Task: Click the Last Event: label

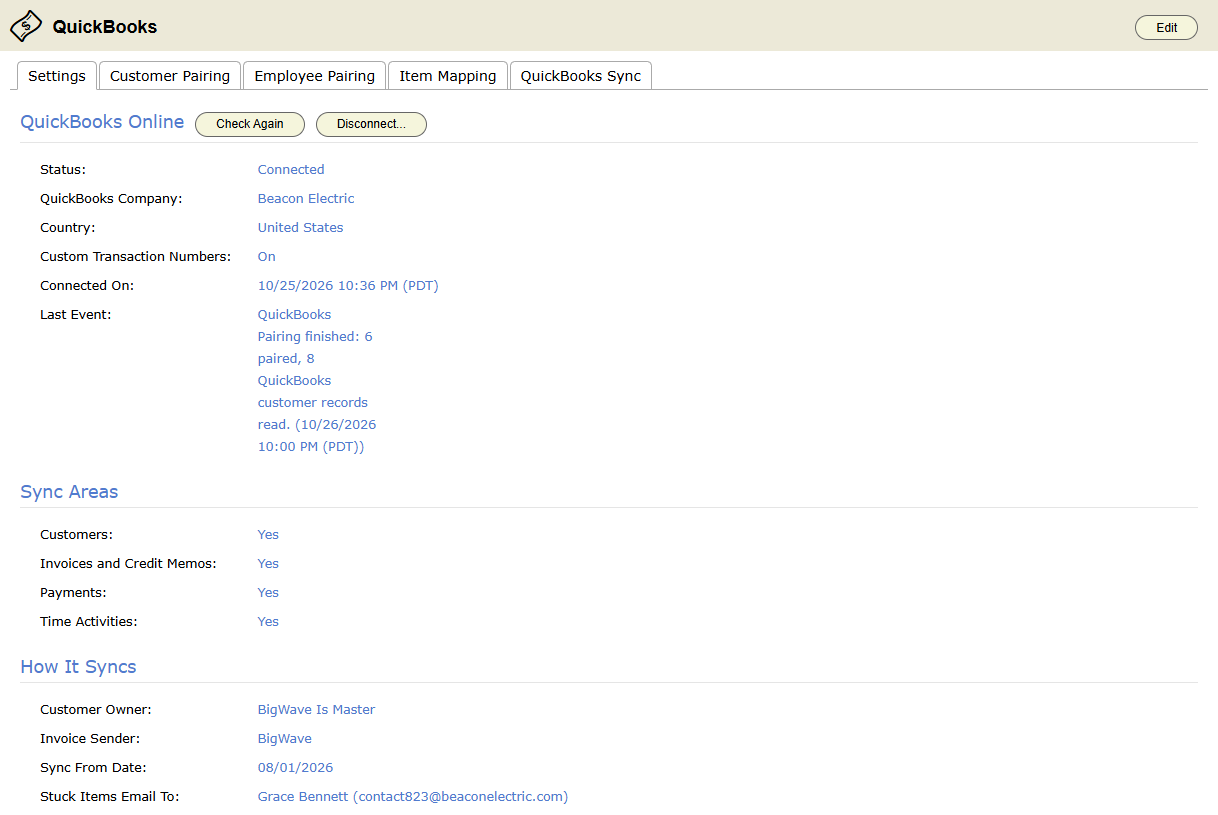Action: 76,315
